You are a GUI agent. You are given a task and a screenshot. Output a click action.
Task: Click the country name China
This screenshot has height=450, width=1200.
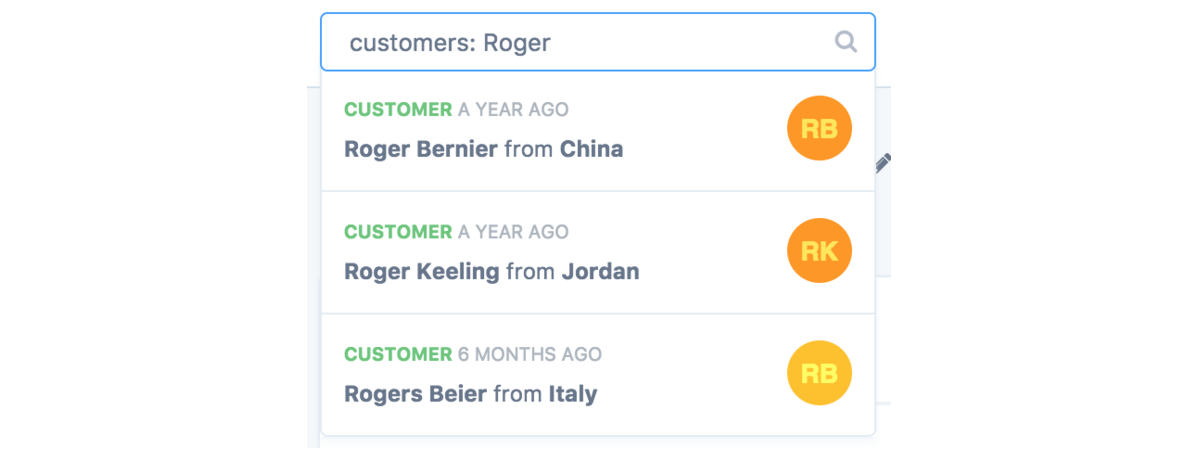591,150
